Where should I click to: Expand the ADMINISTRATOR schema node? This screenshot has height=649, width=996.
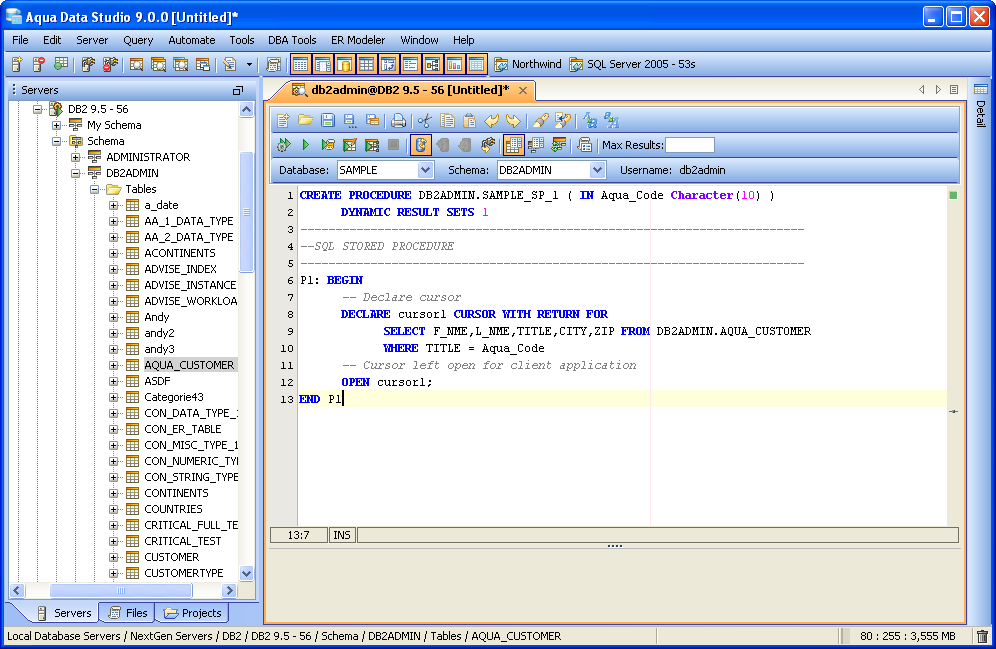(76, 157)
